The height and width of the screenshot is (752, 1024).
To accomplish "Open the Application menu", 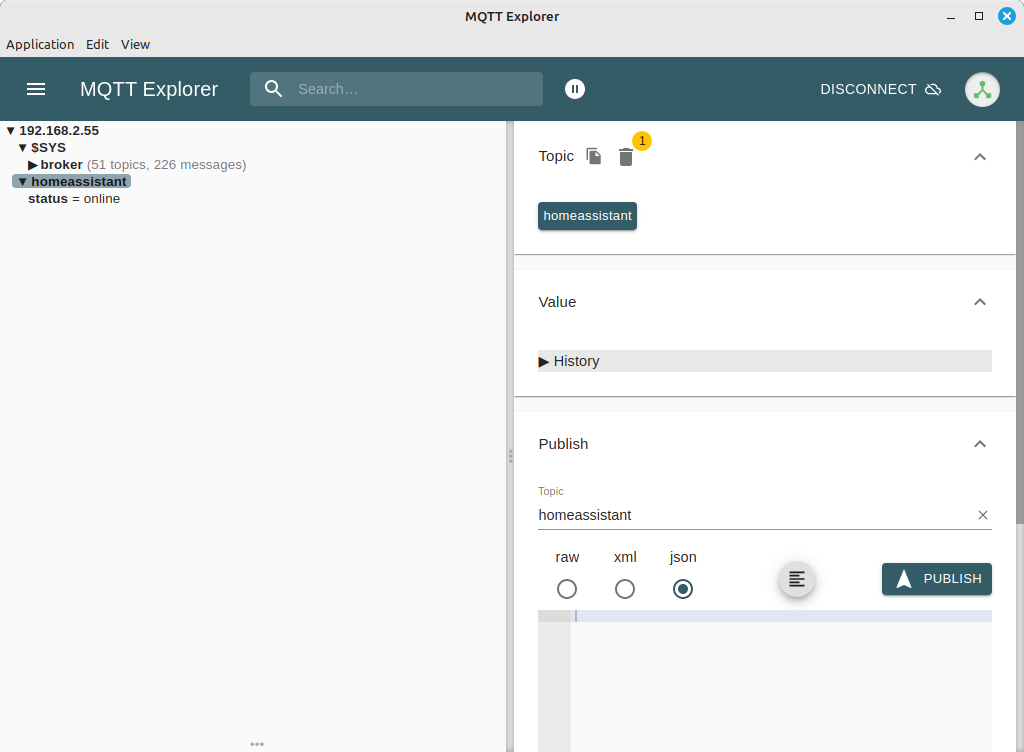I will pos(40,44).
